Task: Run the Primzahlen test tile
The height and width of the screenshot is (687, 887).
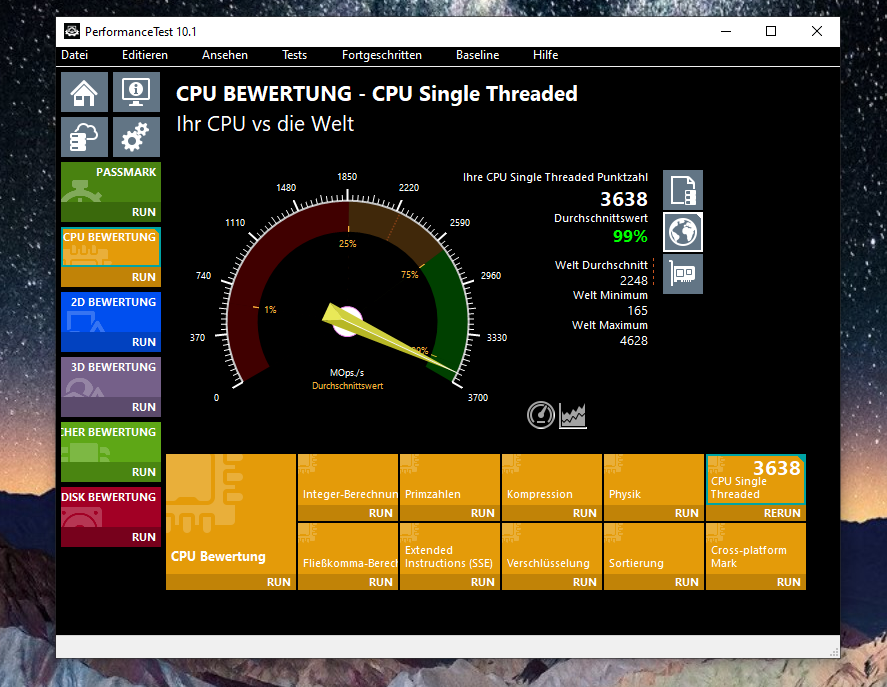Action: (482, 513)
